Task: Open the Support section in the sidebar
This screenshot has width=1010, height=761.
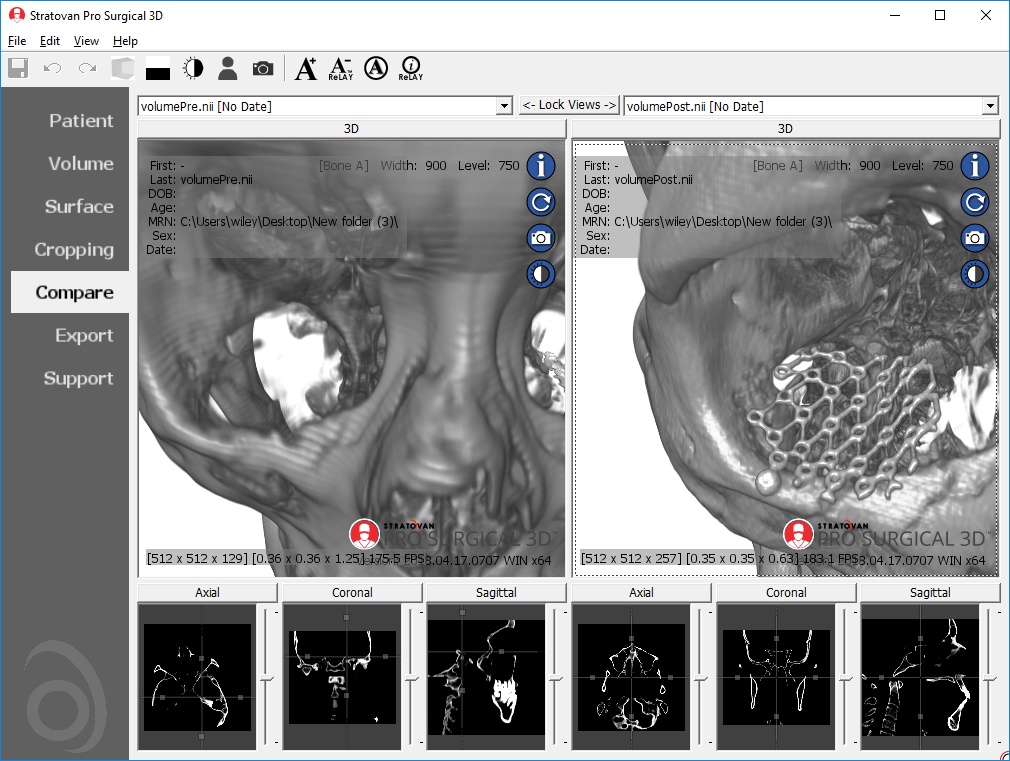Action: point(79,378)
